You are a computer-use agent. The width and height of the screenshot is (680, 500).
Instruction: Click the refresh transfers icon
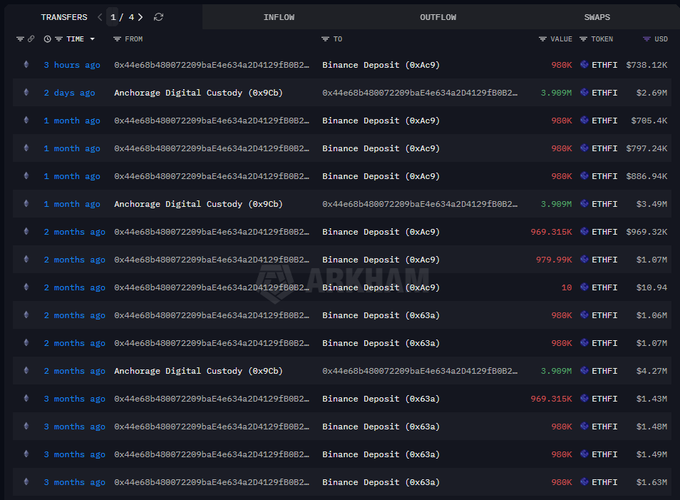[159, 17]
